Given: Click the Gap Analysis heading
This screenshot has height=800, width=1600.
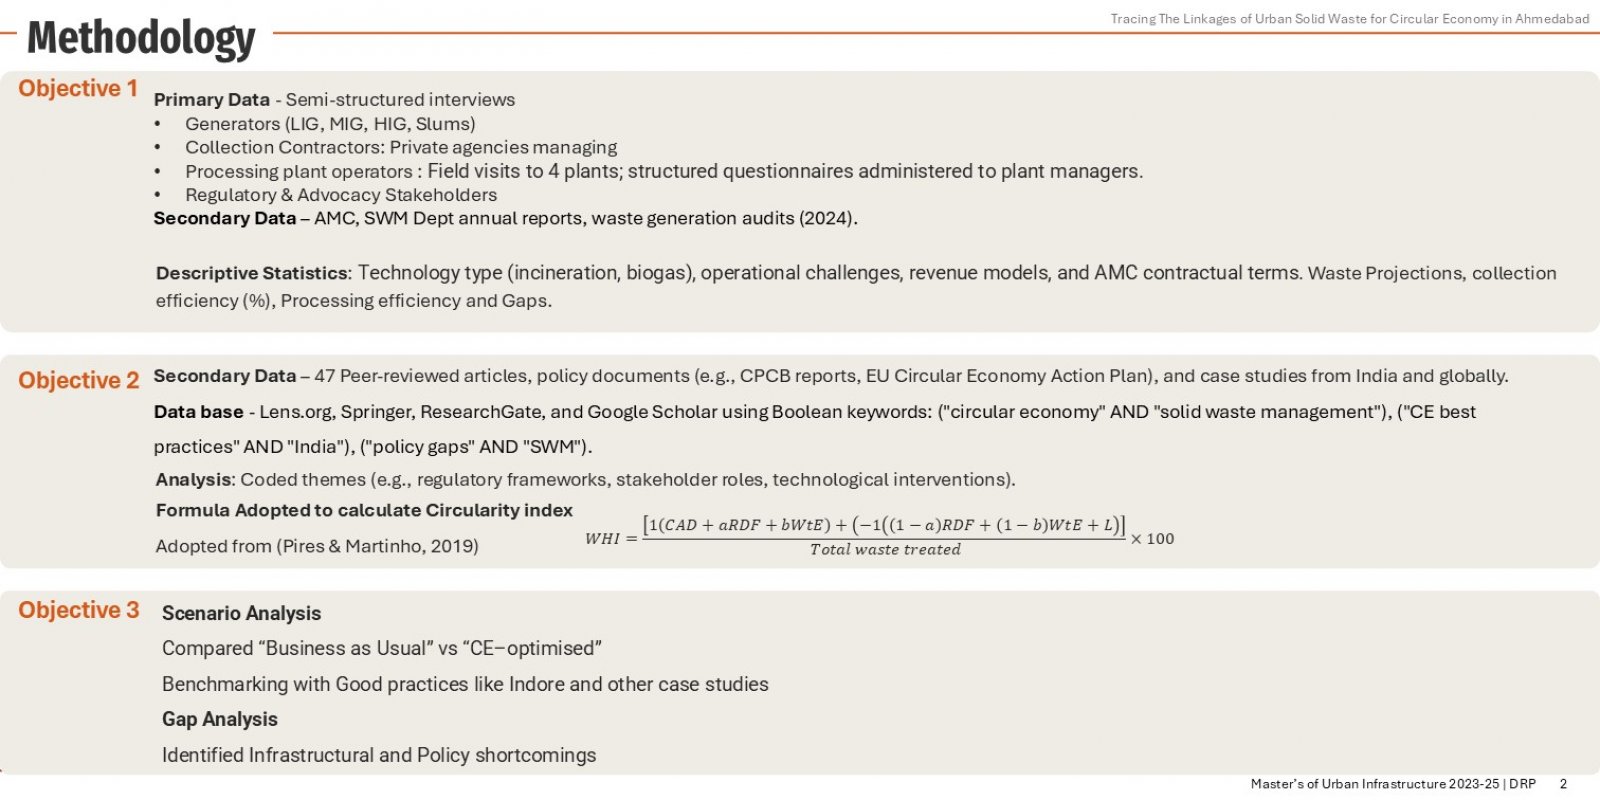Looking at the screenshot, I should (x=220, y=720).
